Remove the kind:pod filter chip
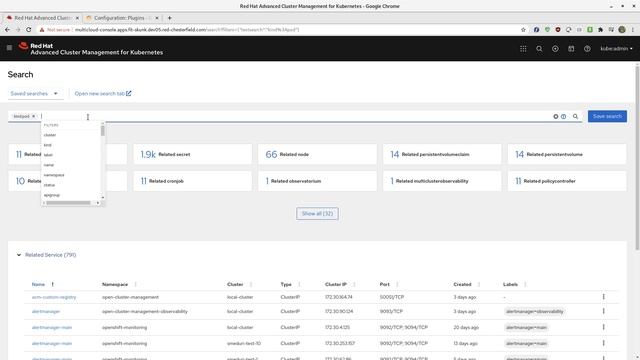The width and height of the screenshot is (640, 360). pos(33,116)
